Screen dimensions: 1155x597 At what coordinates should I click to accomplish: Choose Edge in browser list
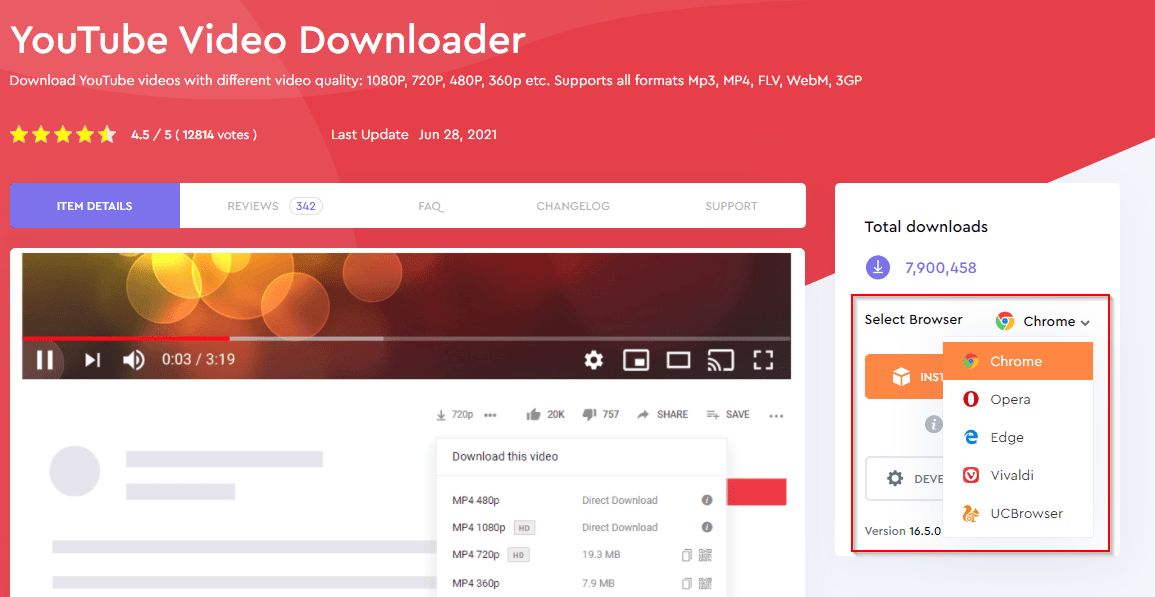(x=1018, y=437)
